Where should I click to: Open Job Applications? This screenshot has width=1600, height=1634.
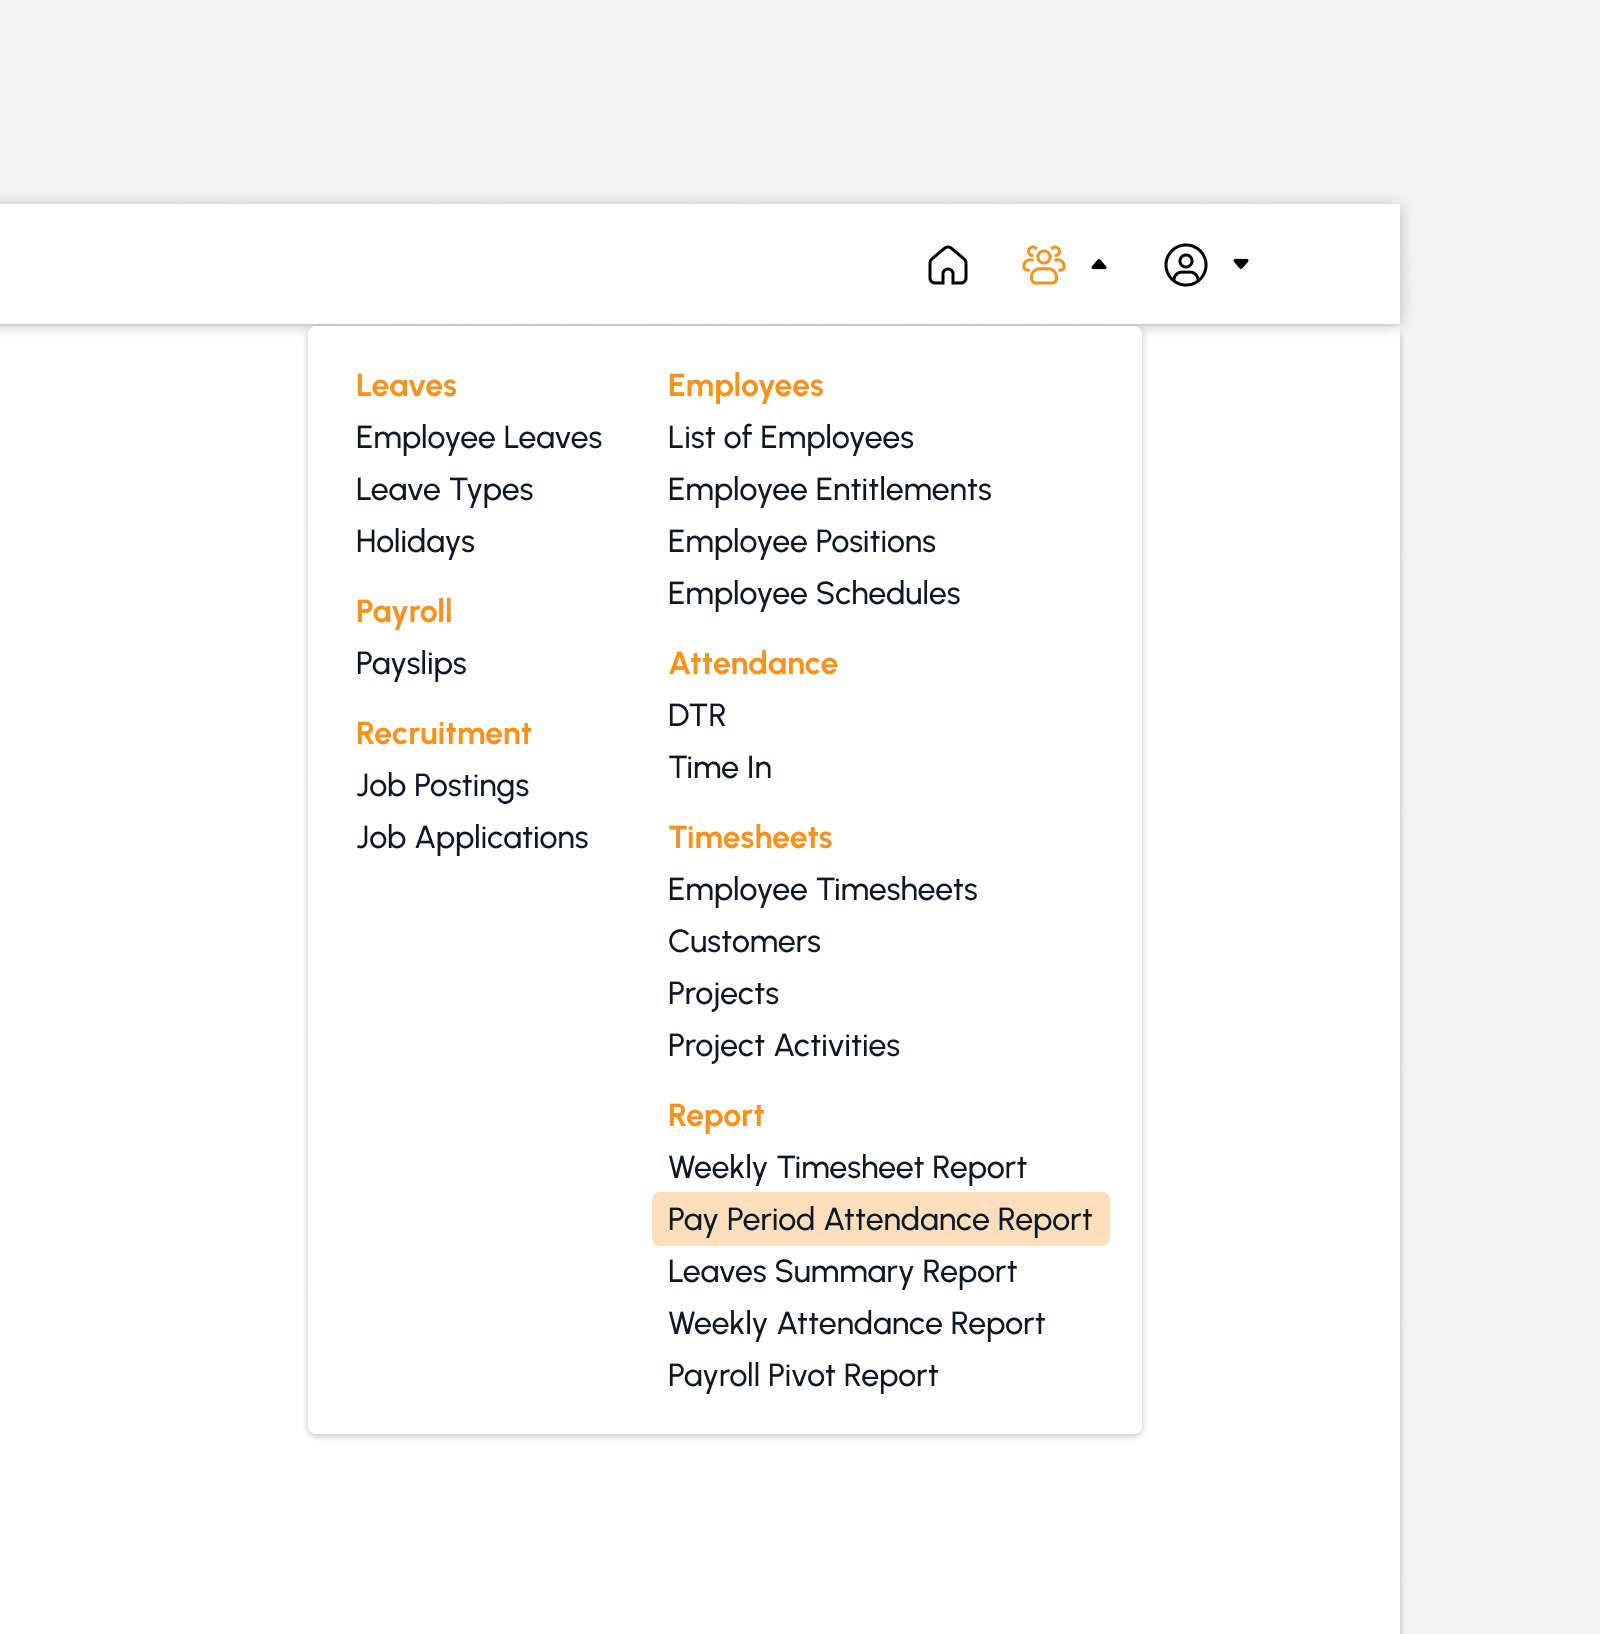coord(472,838)
